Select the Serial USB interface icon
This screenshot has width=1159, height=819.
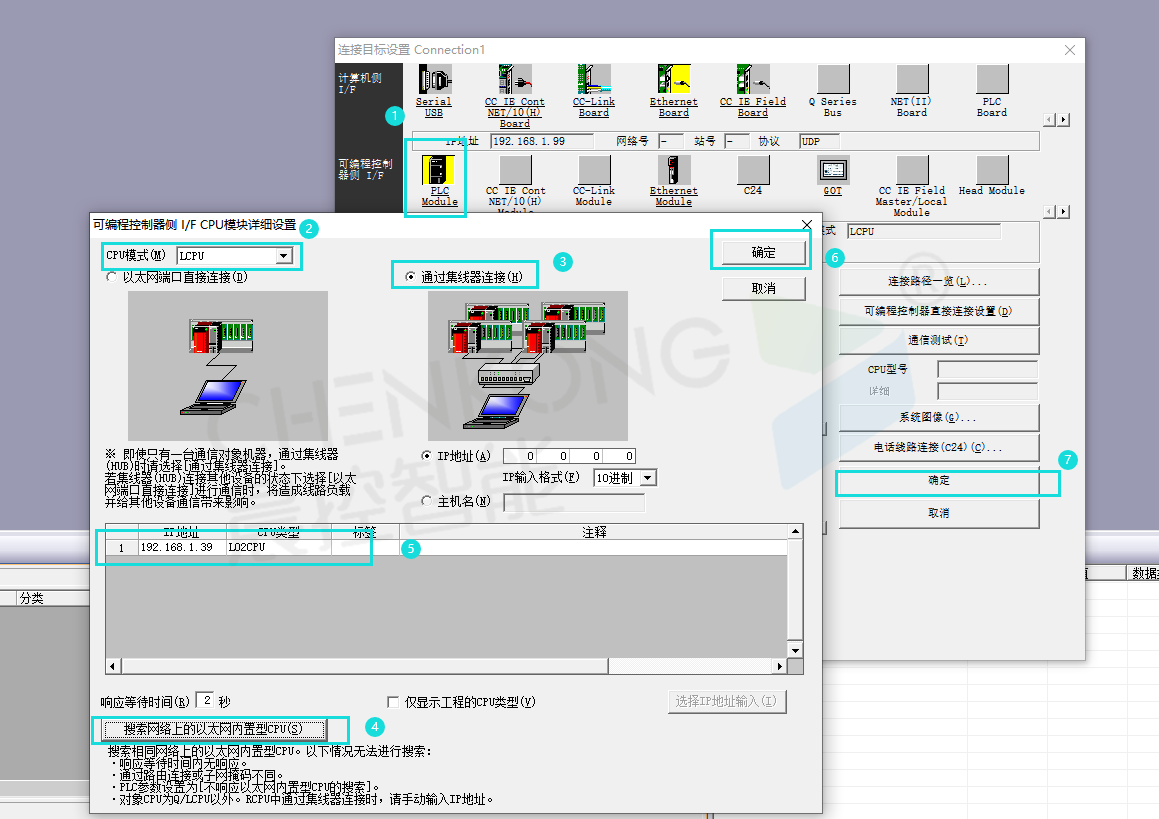[x=434, y=80]
